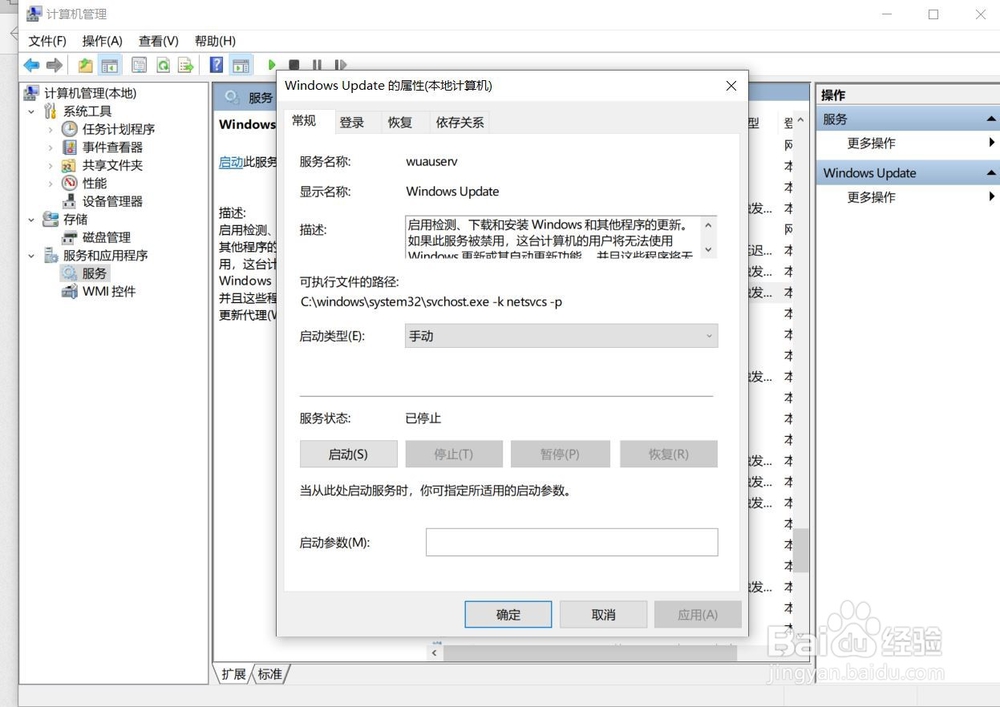Click services list vertical scrollbar thumb
This screenshot has height=707, width=1000.
801,550
